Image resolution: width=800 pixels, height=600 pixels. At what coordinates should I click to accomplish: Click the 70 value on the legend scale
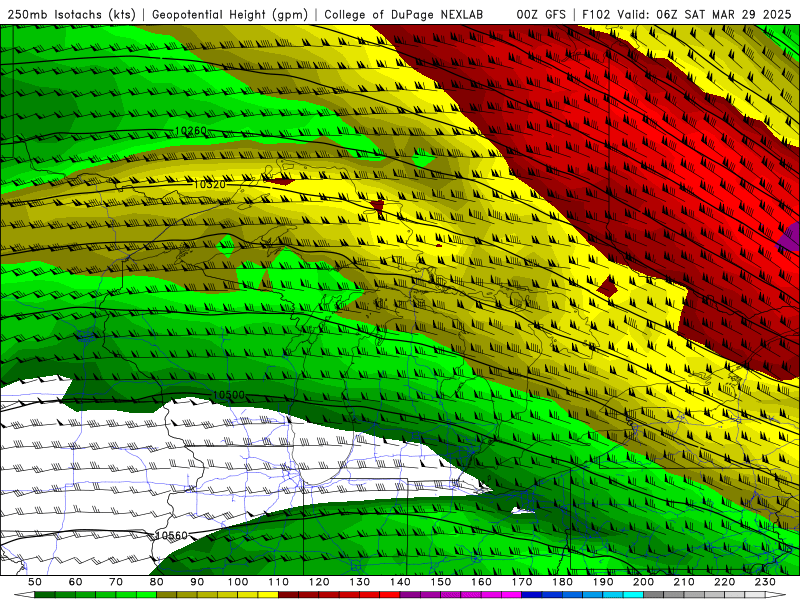[x=116, y=582]
